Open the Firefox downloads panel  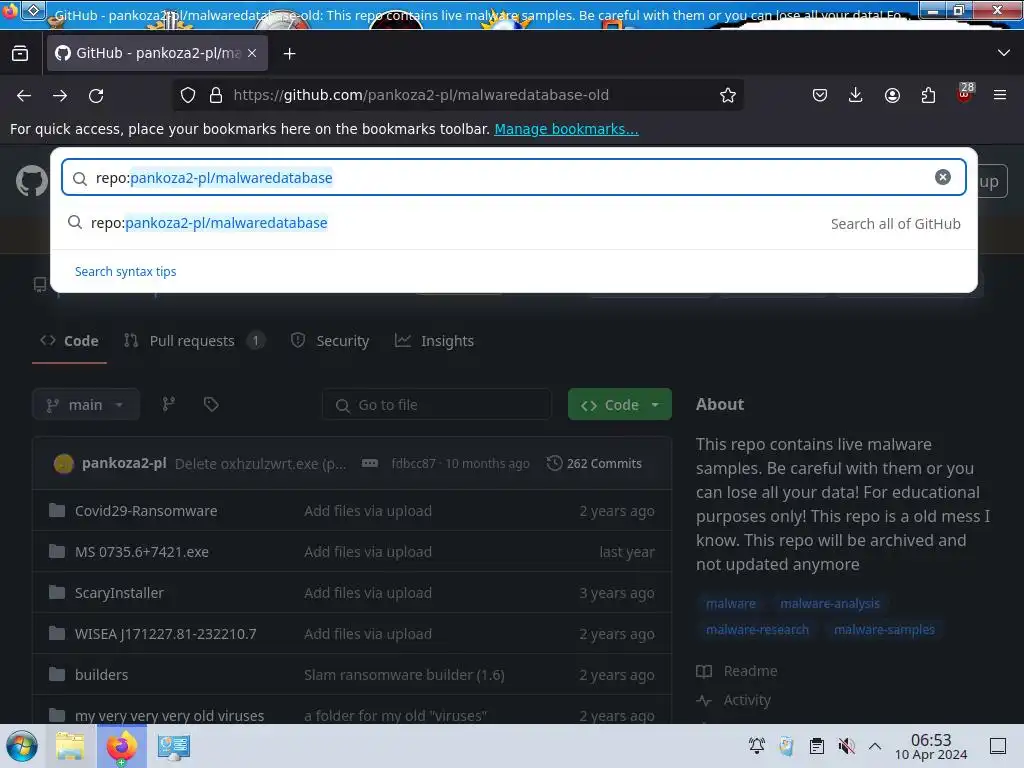pyautogui.click(x=856, y=95)
